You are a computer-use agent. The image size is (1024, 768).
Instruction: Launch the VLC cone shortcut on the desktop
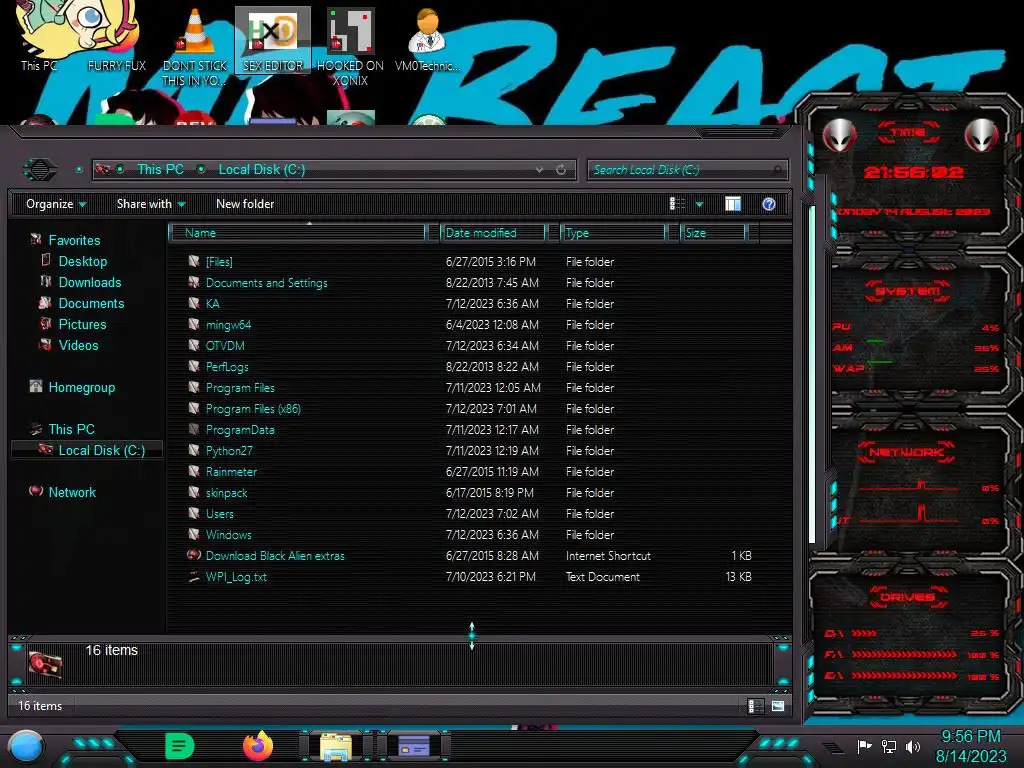pos(195,47)
